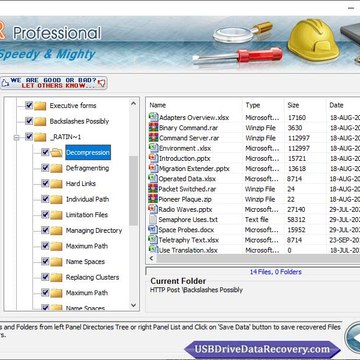Click the zip icon of Pioneer Plaque.zip

click(x=153, y=199)
